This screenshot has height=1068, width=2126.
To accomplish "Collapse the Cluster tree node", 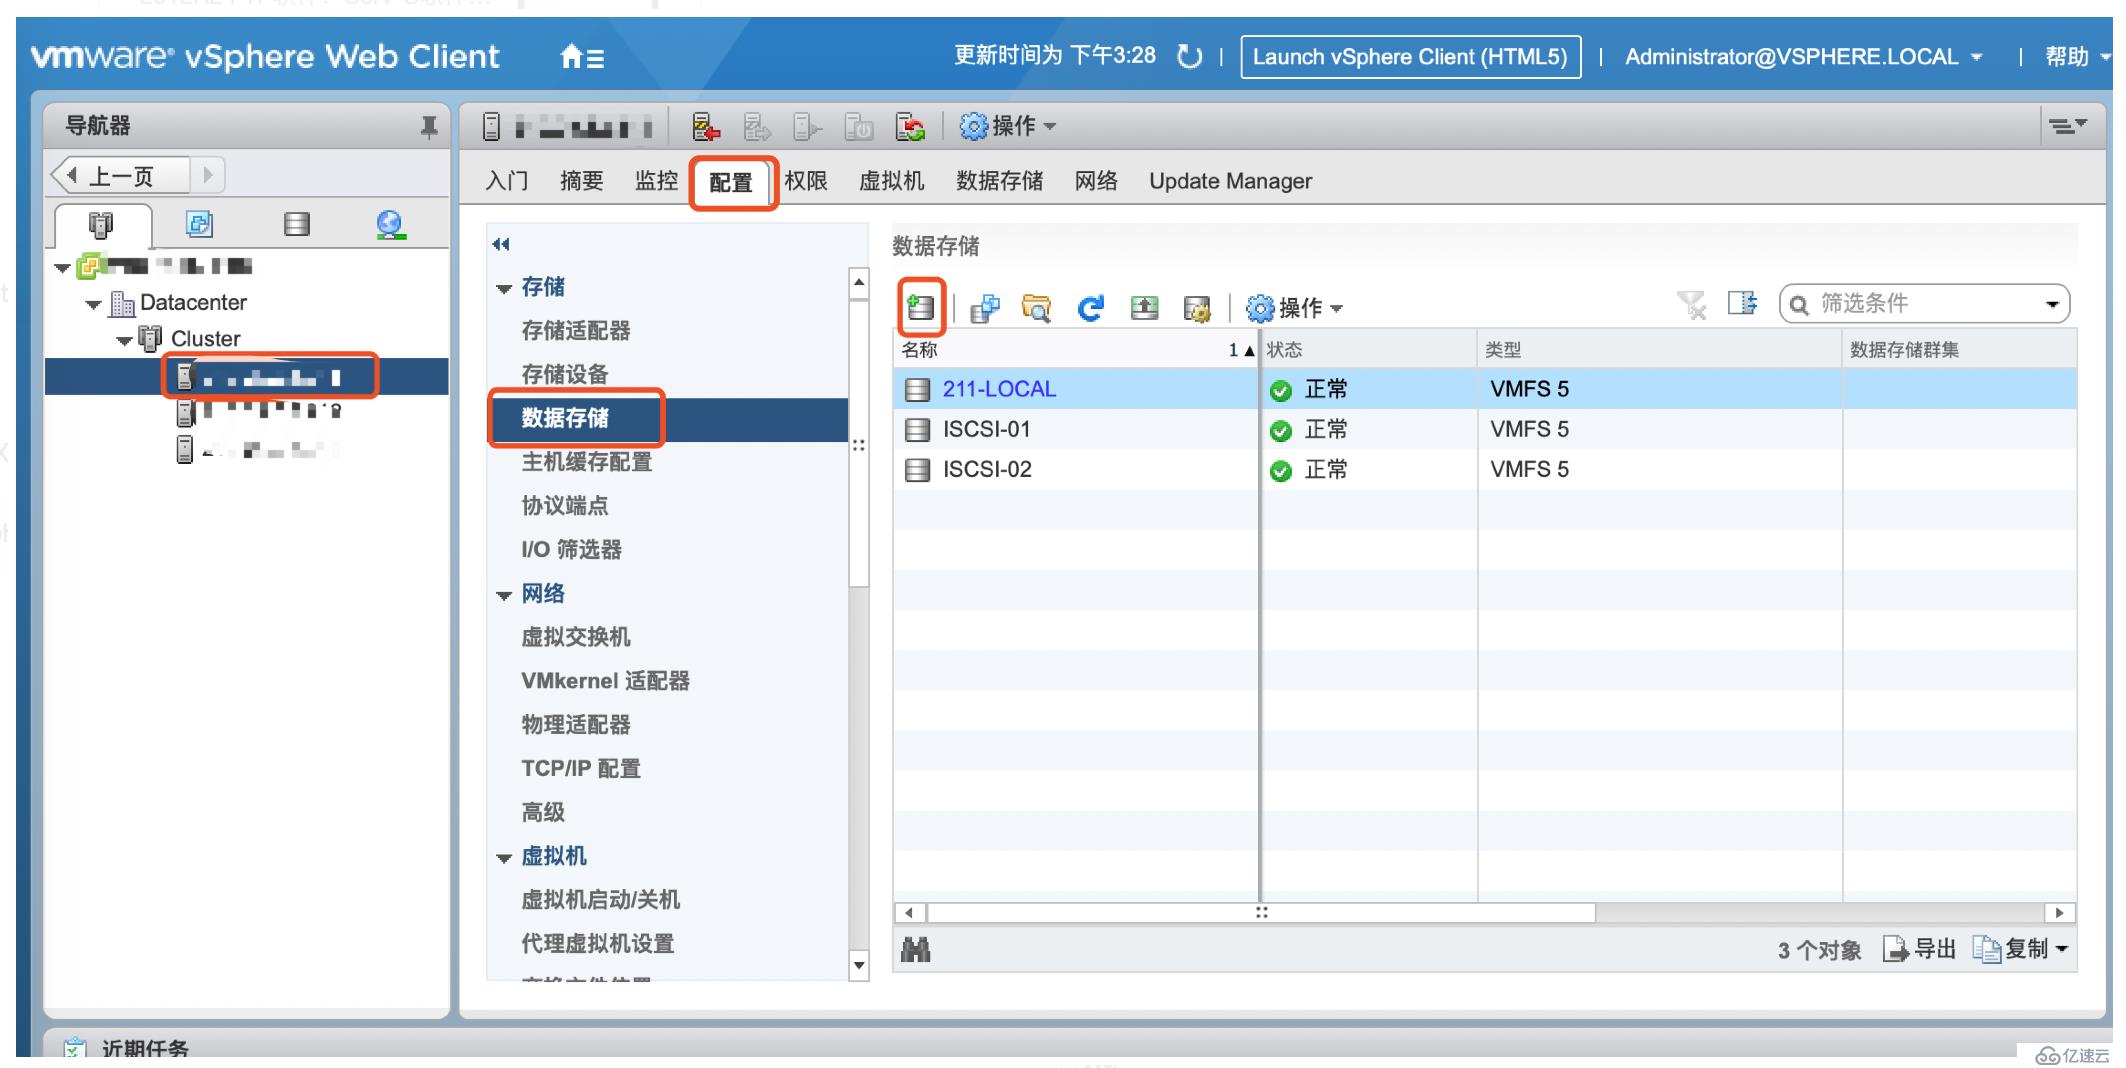I will point(124,340).
